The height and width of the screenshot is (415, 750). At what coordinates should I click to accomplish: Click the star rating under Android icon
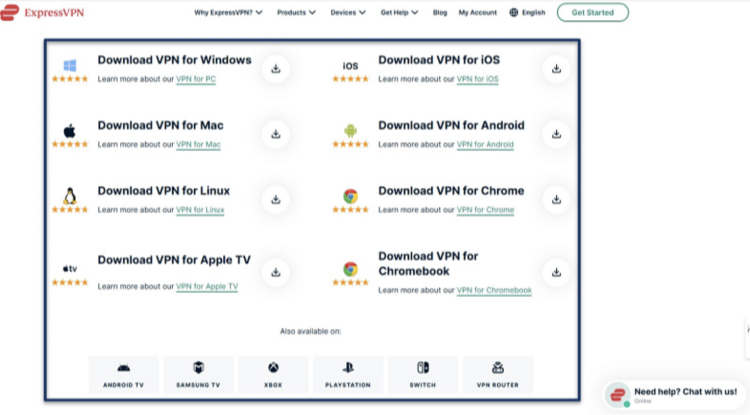350,144
